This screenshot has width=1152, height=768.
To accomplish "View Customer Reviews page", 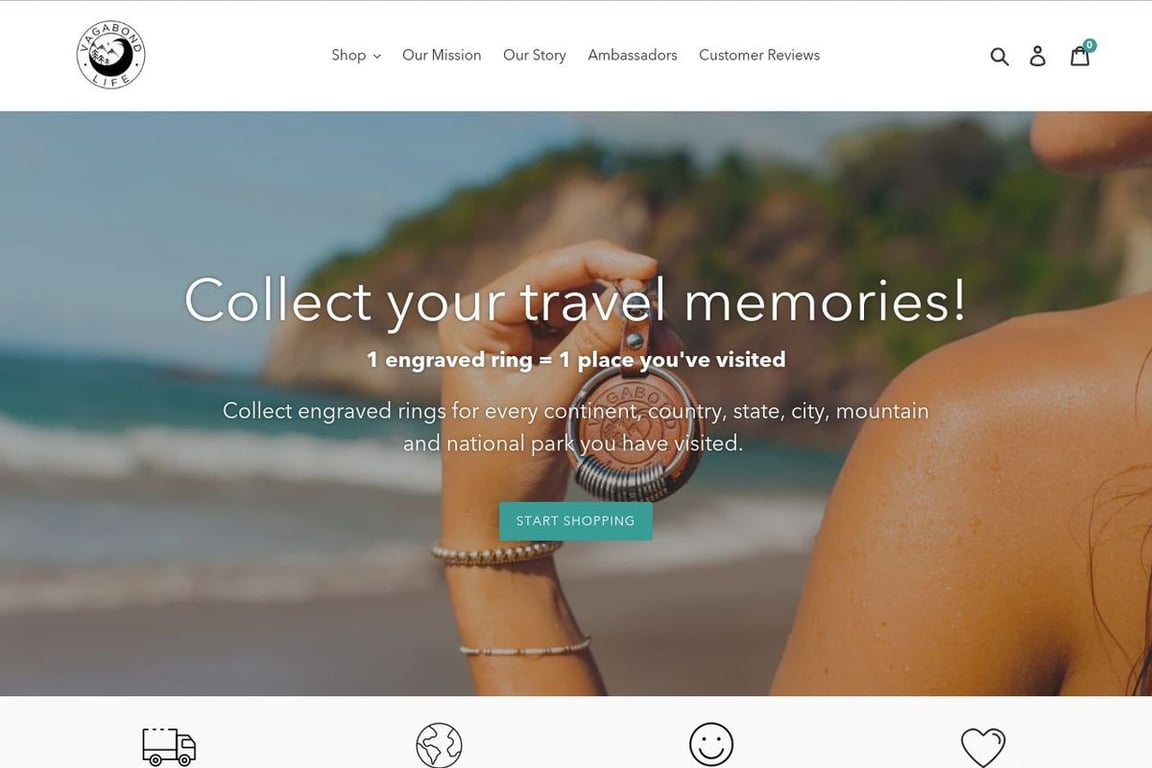I will 759,55.
